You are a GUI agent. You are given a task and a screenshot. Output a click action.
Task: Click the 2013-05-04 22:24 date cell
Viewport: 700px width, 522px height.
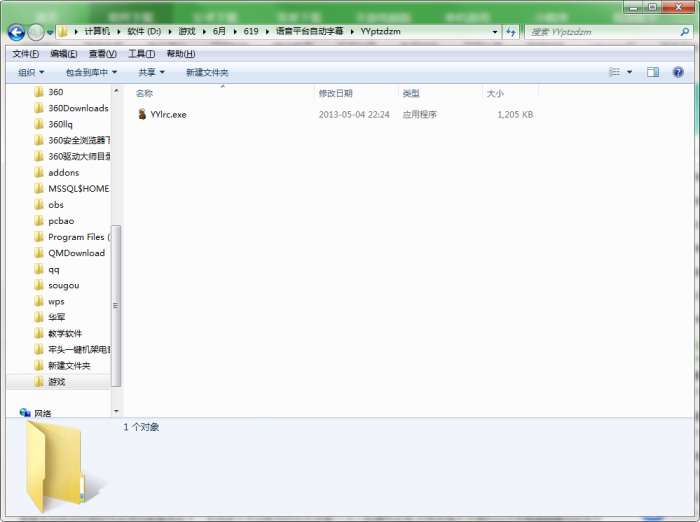click(x=354, y=115)
